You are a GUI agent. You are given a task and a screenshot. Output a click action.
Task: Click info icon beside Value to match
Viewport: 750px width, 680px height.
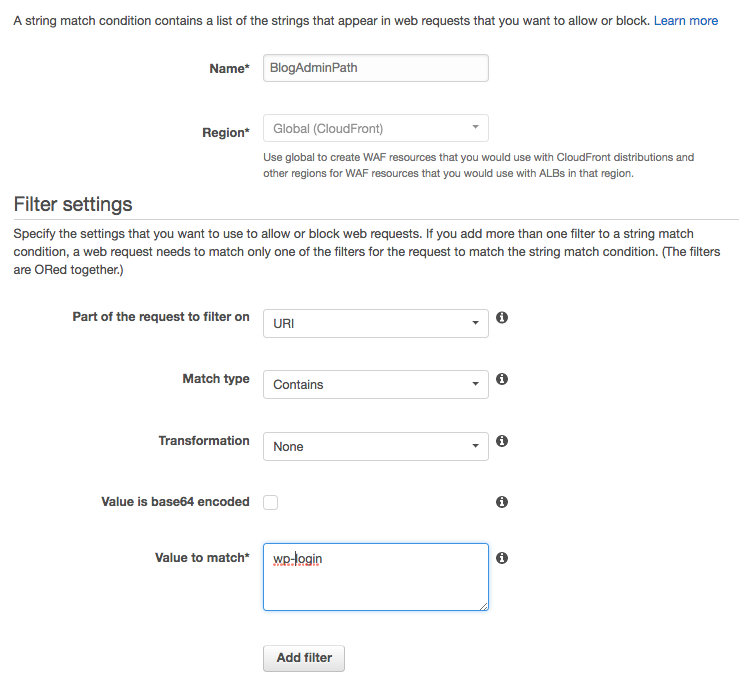(x=502, y=558)
